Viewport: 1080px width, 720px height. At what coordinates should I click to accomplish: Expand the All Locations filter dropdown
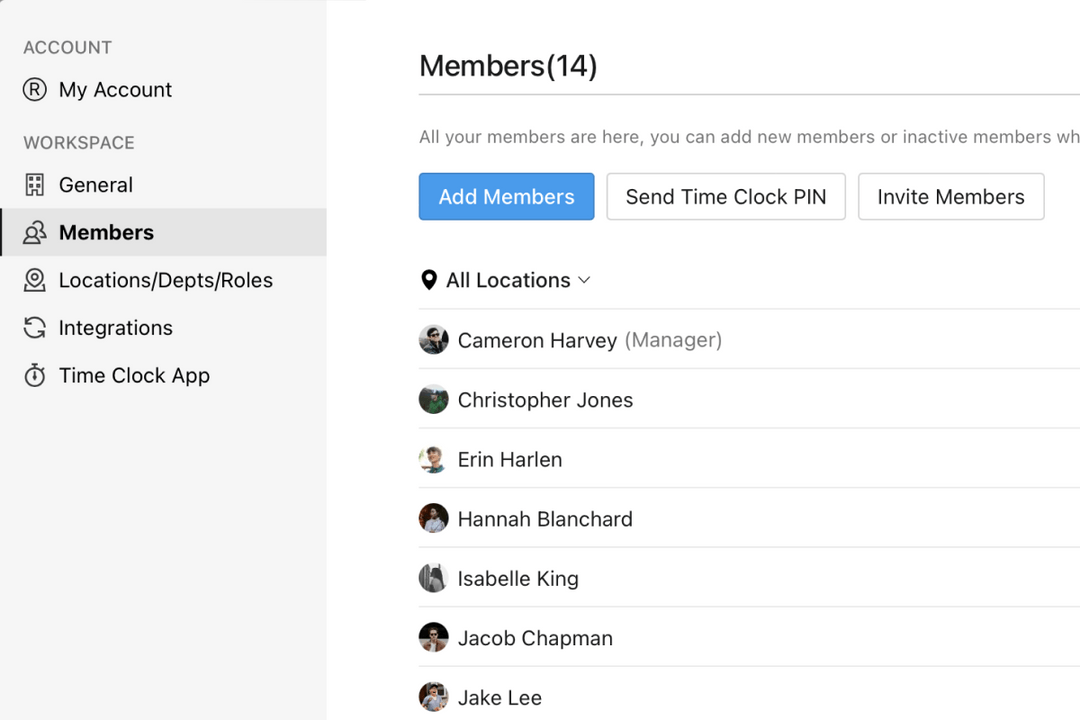click(x=505, y=280)
